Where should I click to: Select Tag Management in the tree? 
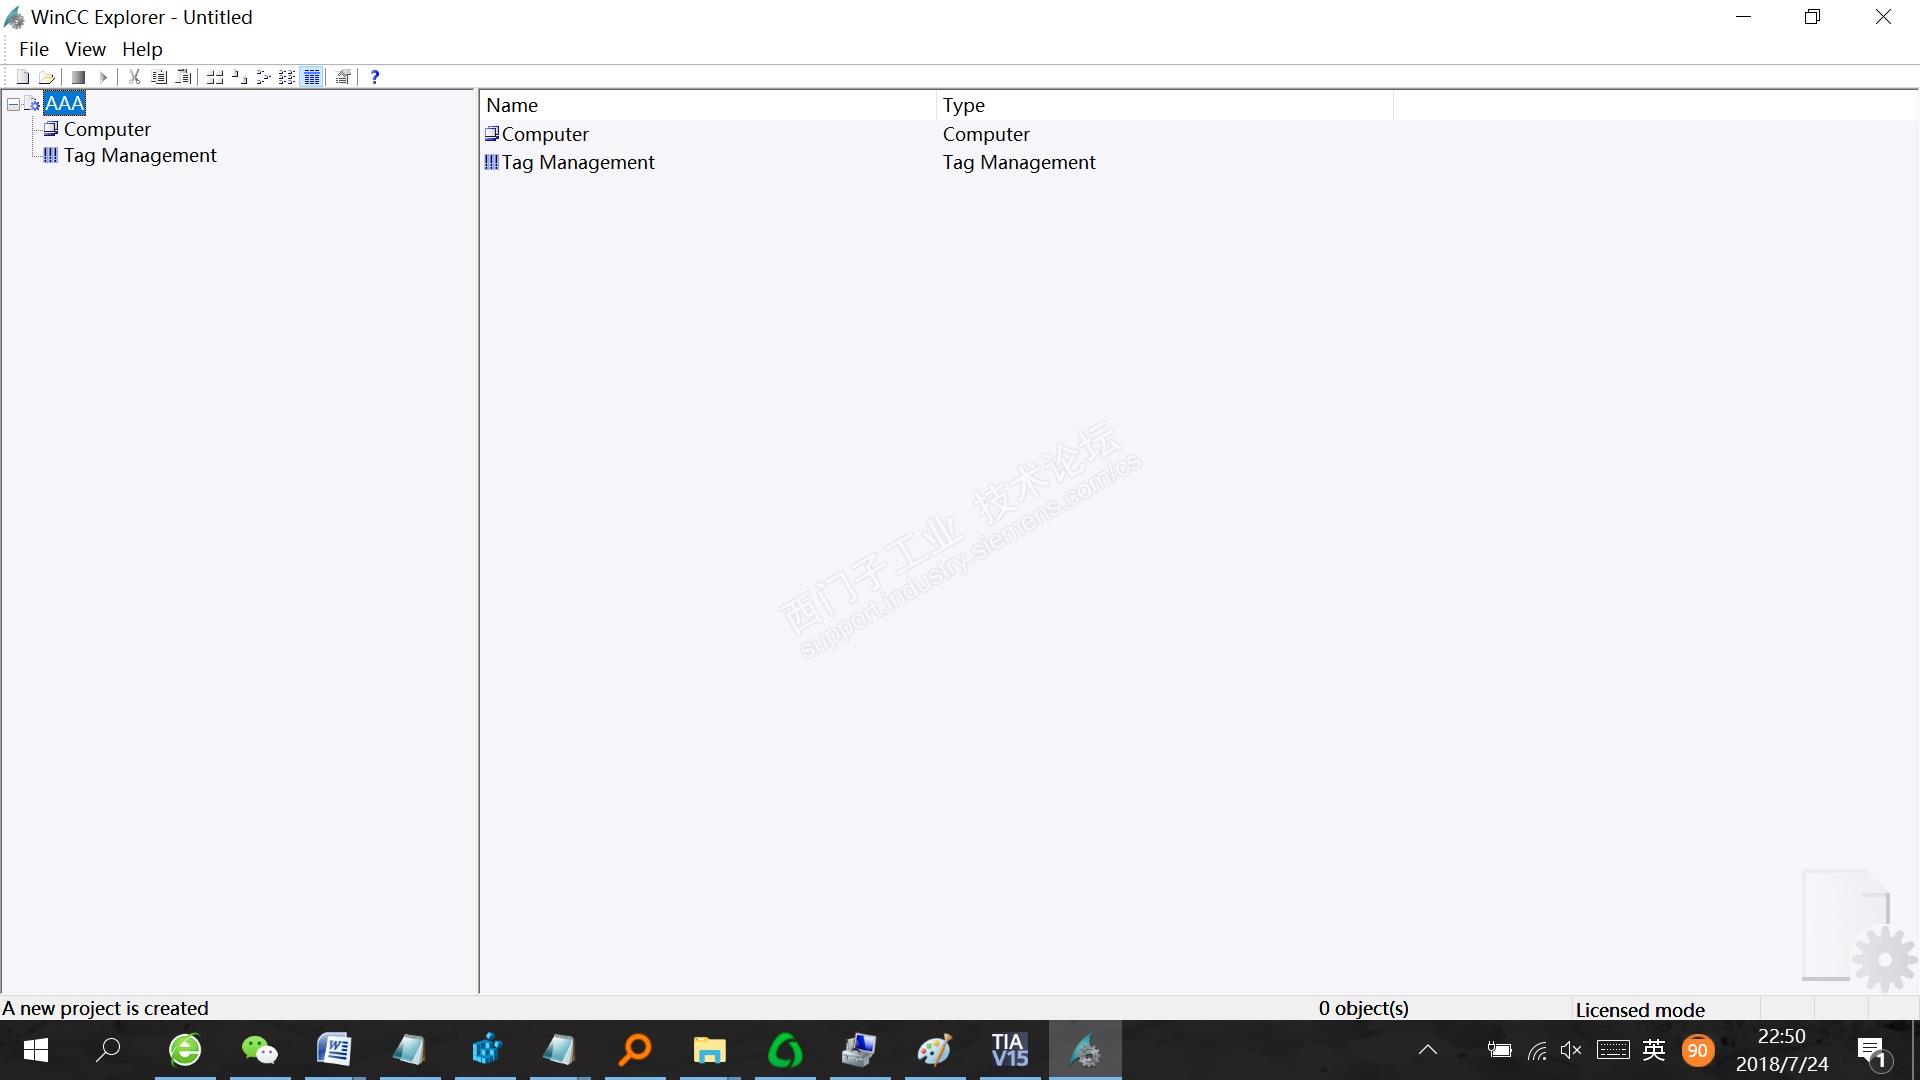140,155
